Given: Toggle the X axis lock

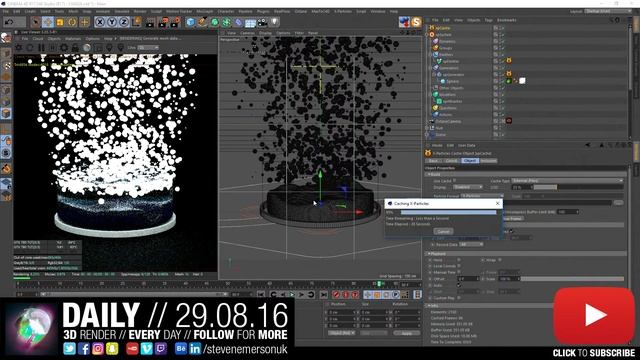Looking at the screenshot, I should click(x=100, y=22).
